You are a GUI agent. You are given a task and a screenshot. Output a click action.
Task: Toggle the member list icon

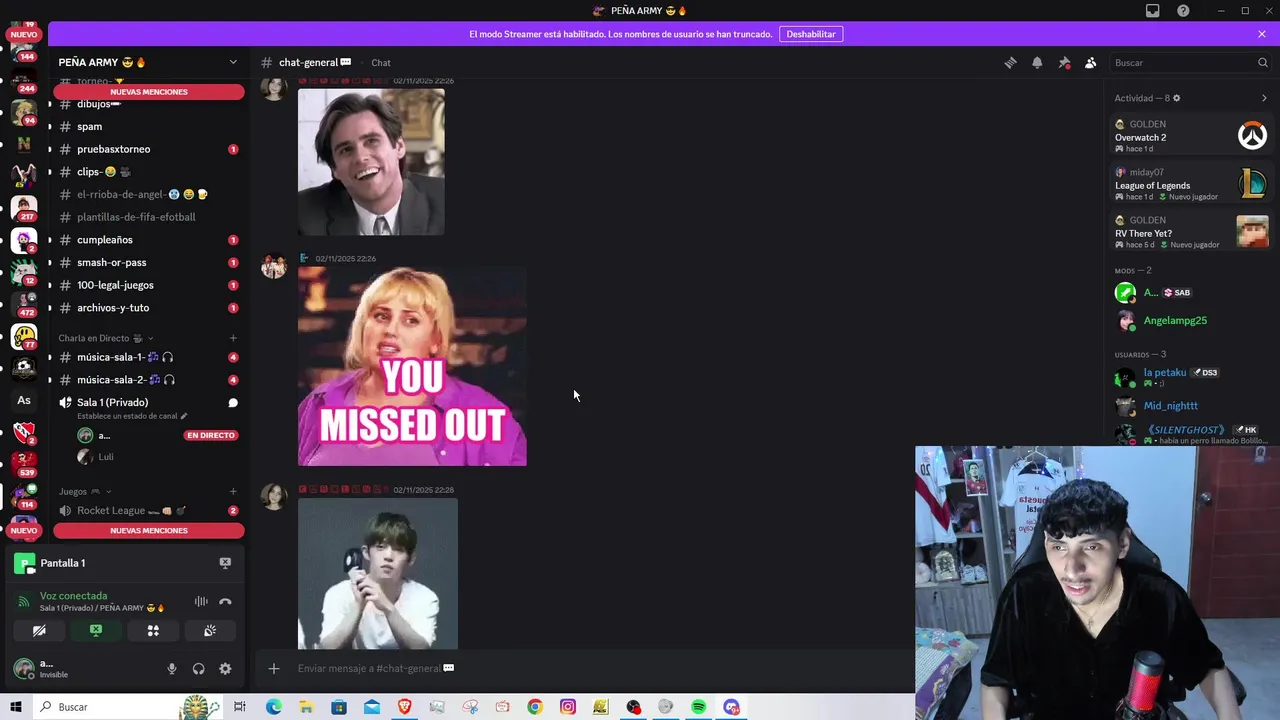tap(1090, 62)
